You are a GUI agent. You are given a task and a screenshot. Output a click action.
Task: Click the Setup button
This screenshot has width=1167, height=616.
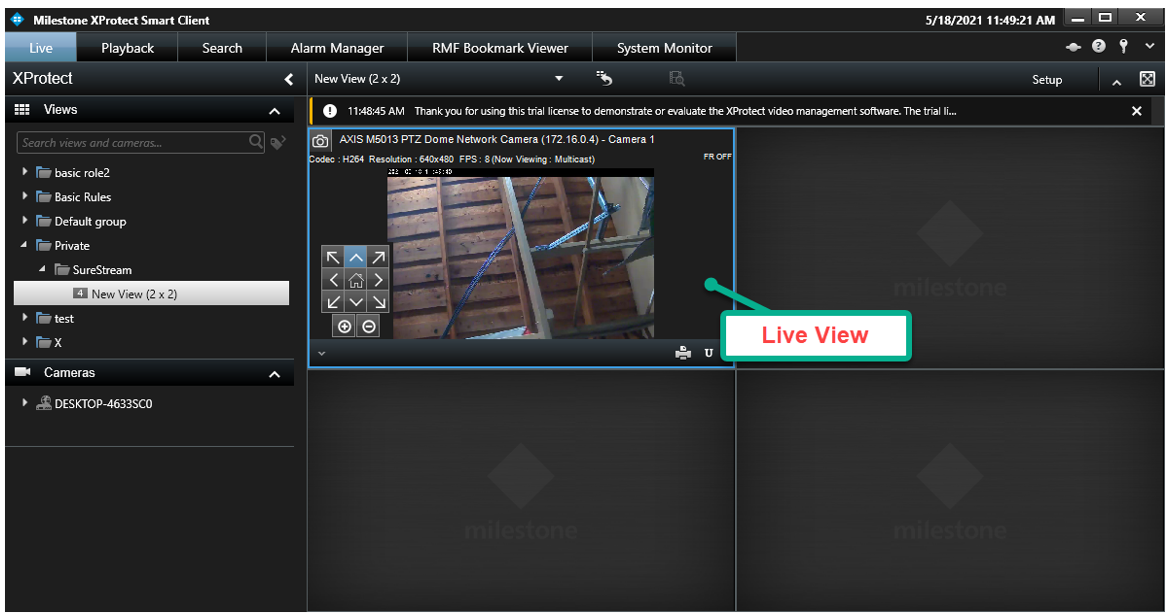[x=1047, y=80]
